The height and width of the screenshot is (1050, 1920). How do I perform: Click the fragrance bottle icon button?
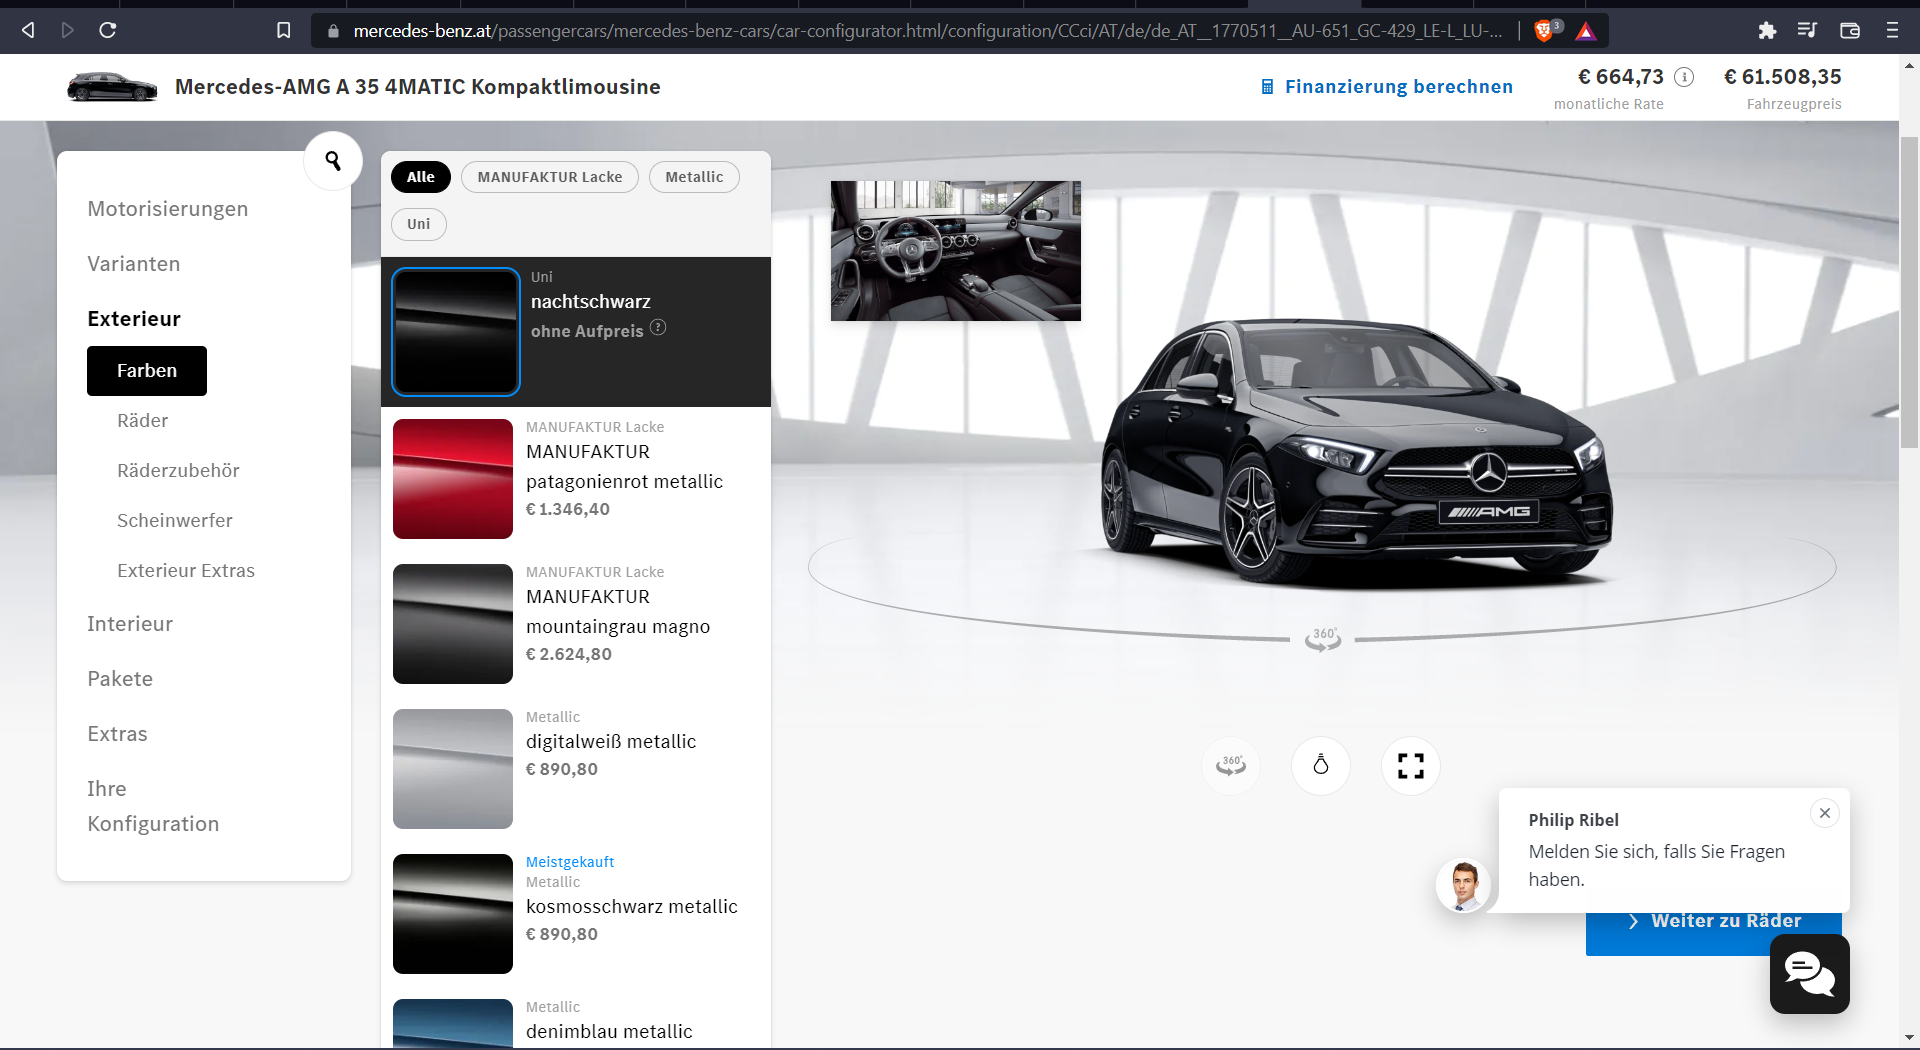pyautogui.click(x=1321, y=766)
